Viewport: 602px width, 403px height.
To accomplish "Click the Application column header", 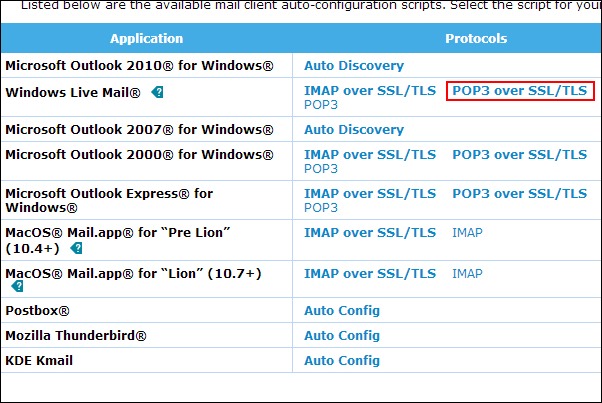I will pos(146,38).
